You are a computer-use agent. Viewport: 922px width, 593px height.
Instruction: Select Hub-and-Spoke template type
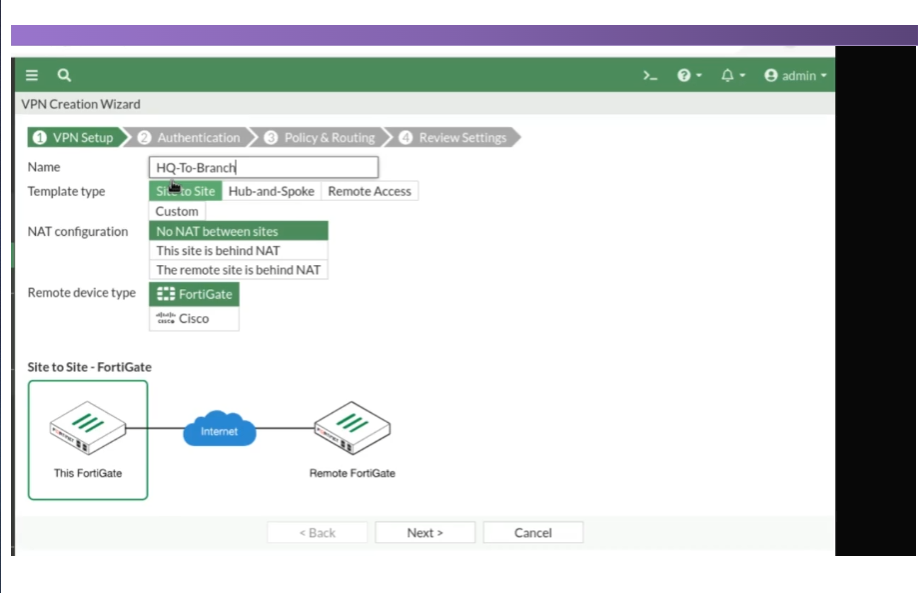[271, 191]
